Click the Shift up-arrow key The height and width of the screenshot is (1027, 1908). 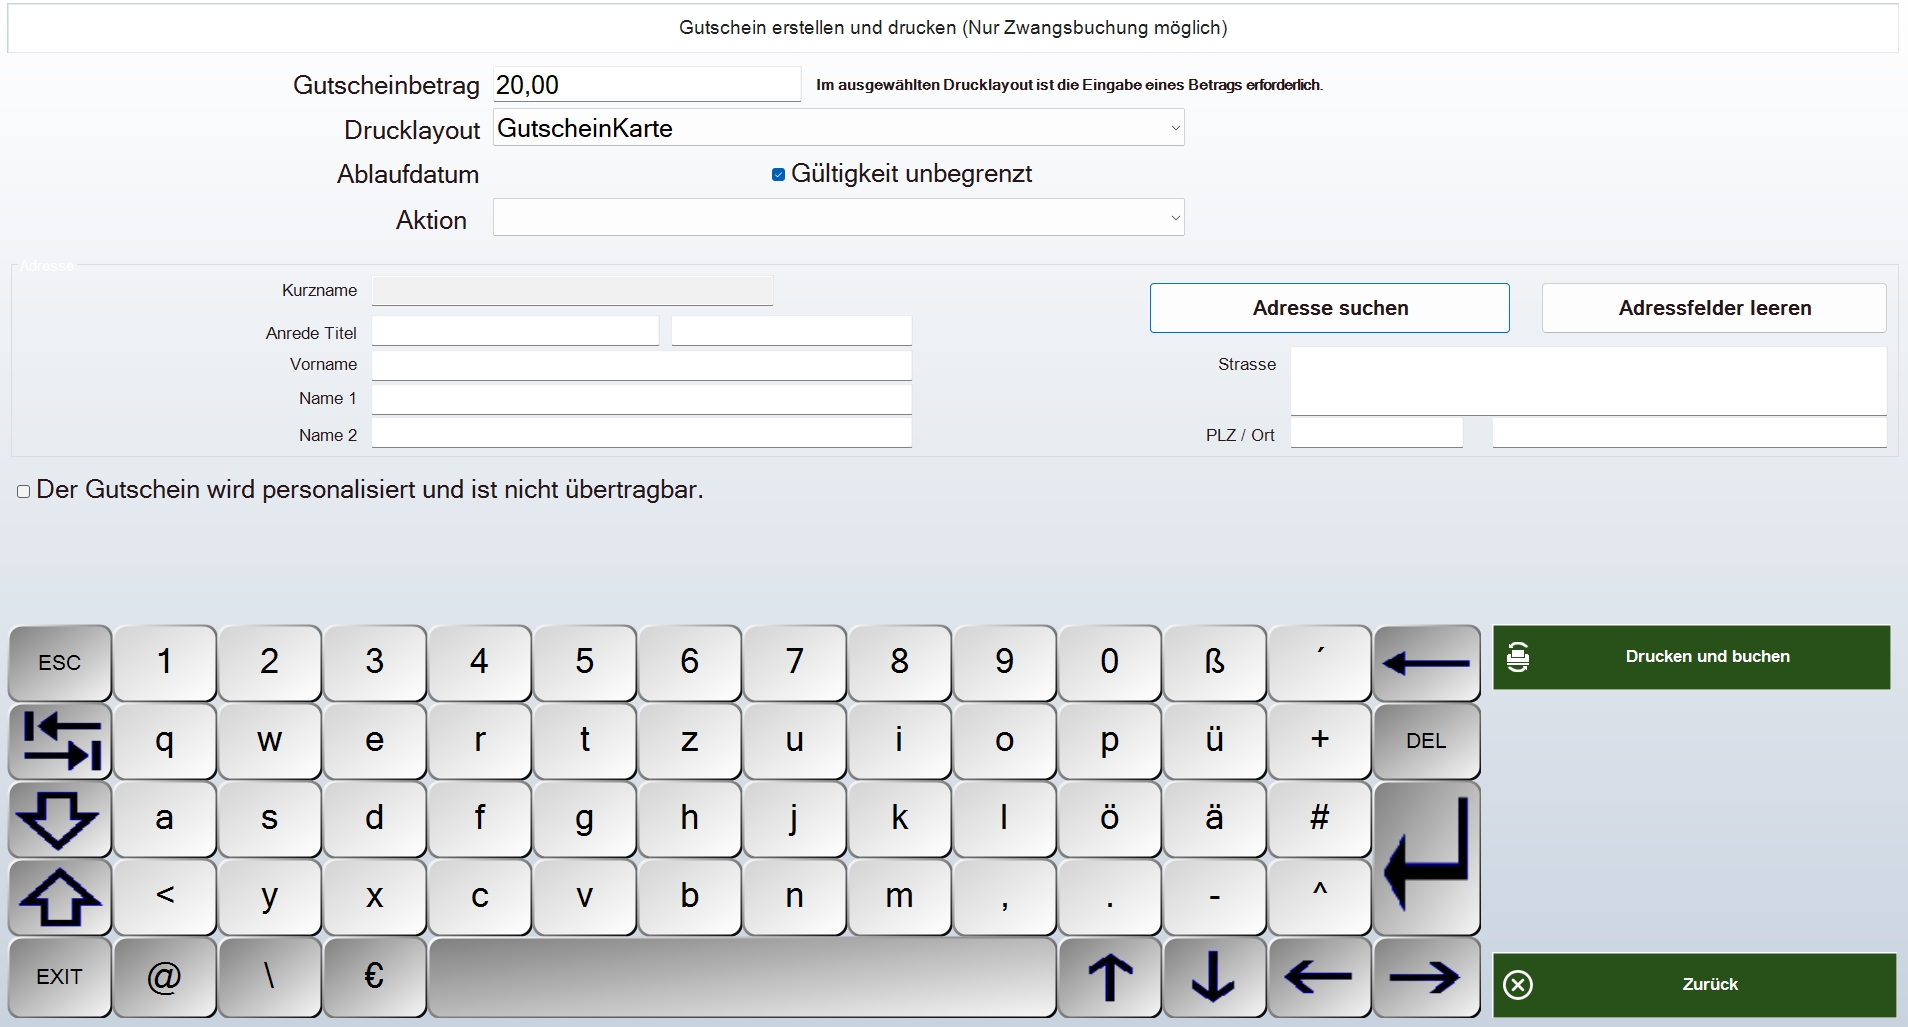tap(60, 897)
